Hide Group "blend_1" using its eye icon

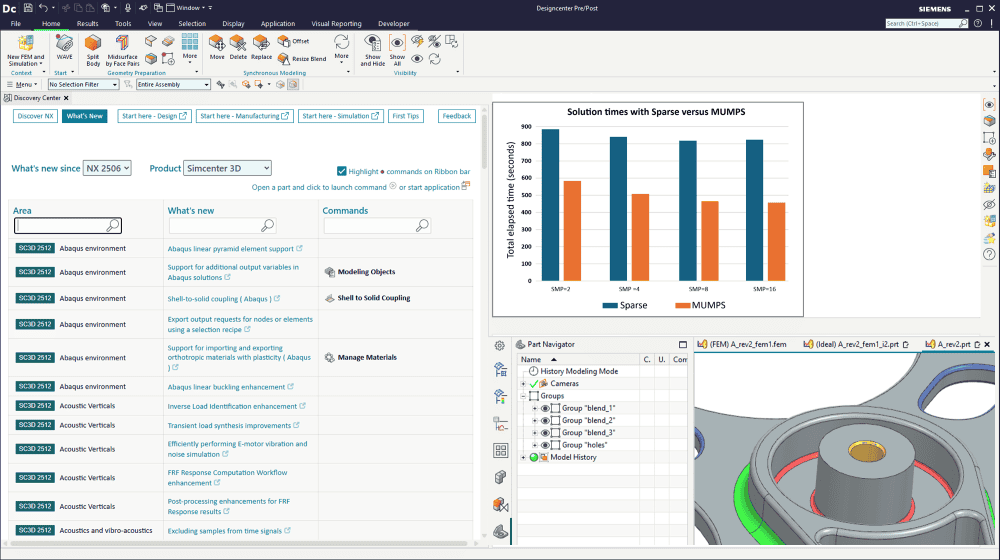point(545,408)
